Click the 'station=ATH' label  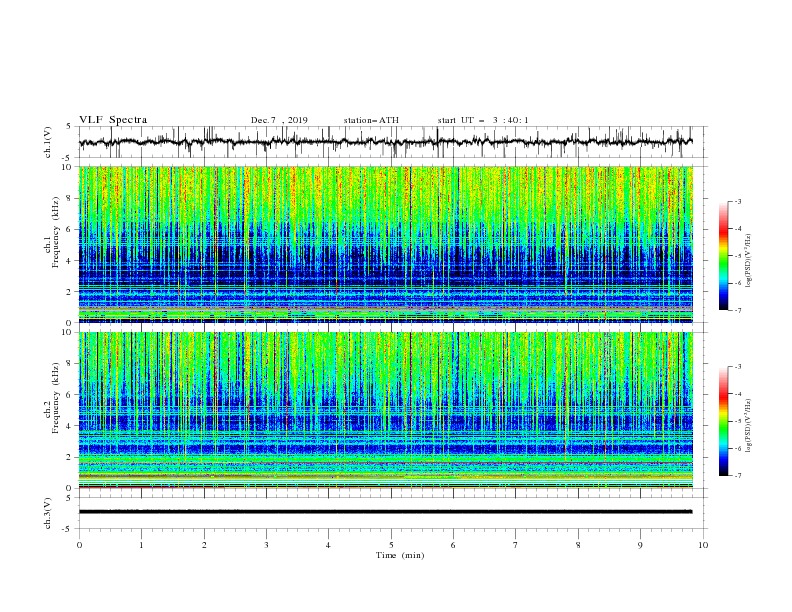371,120
